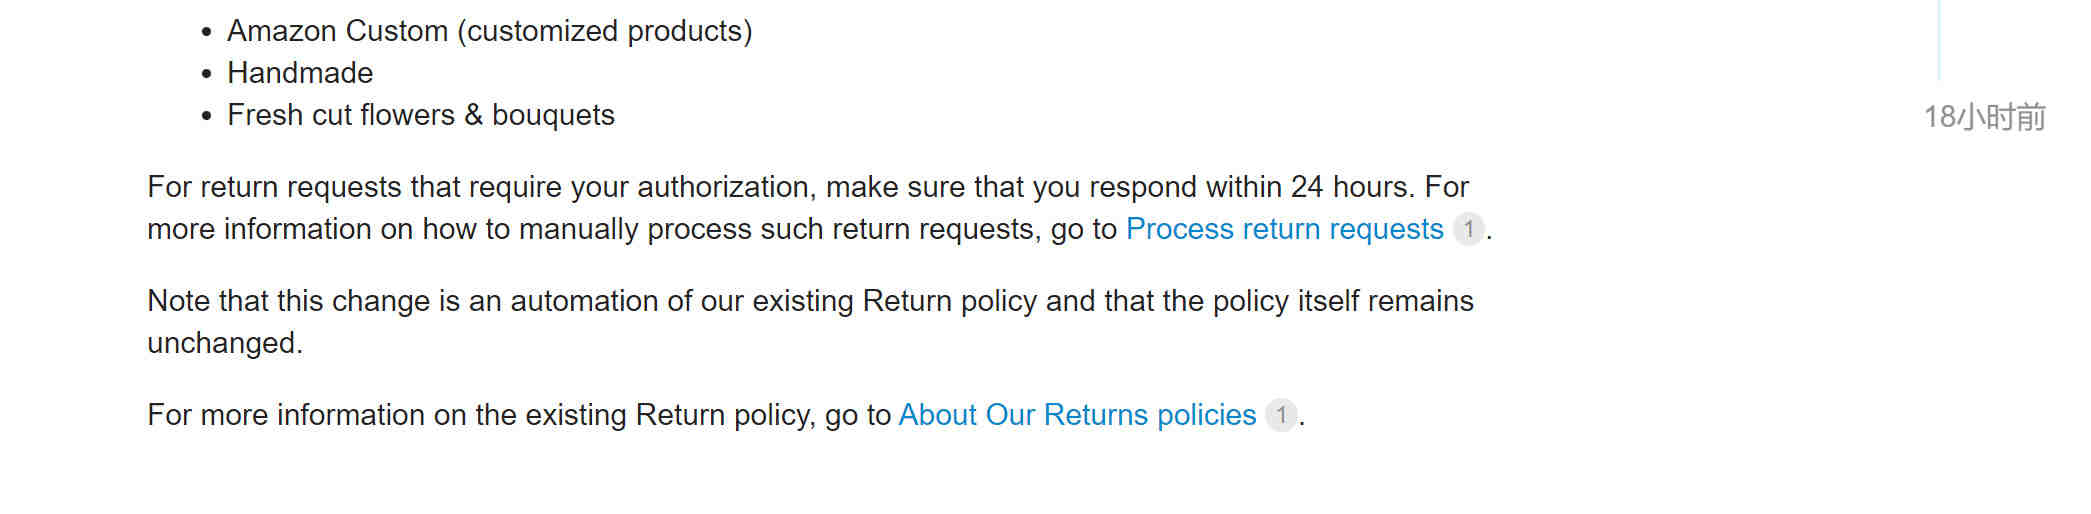Click the word "unchanged." in the note
This screenshot has height=514, width=2091.
point(225,343)
